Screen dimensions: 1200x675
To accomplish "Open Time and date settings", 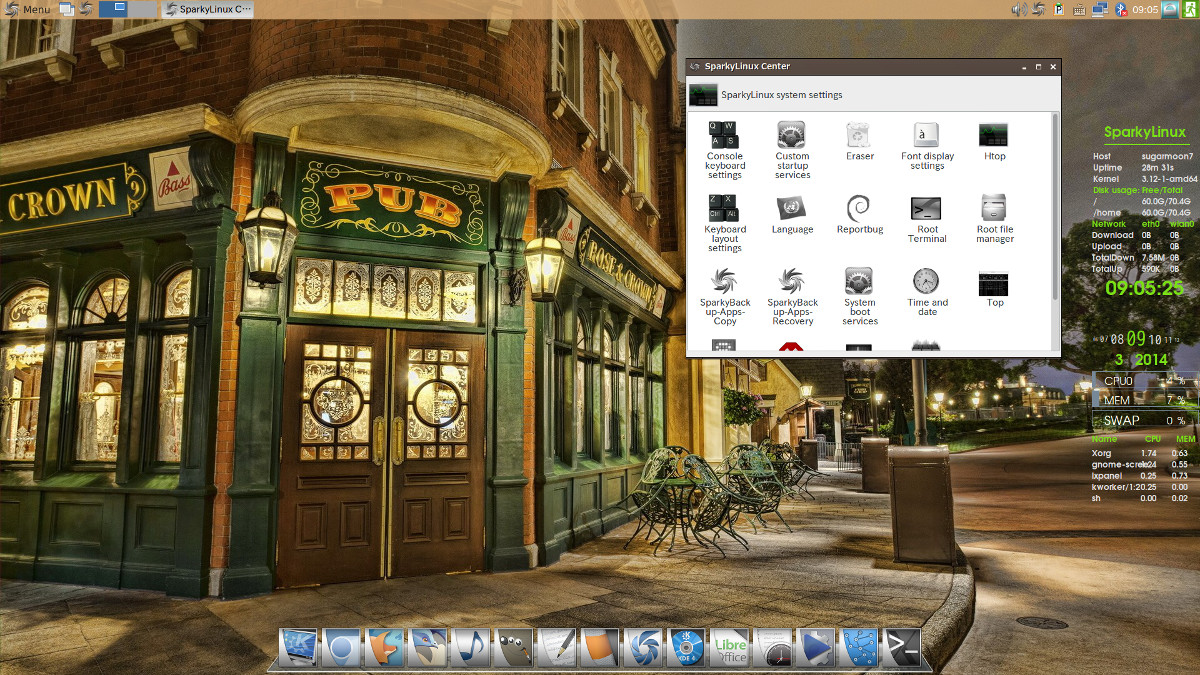I will 927,292.
